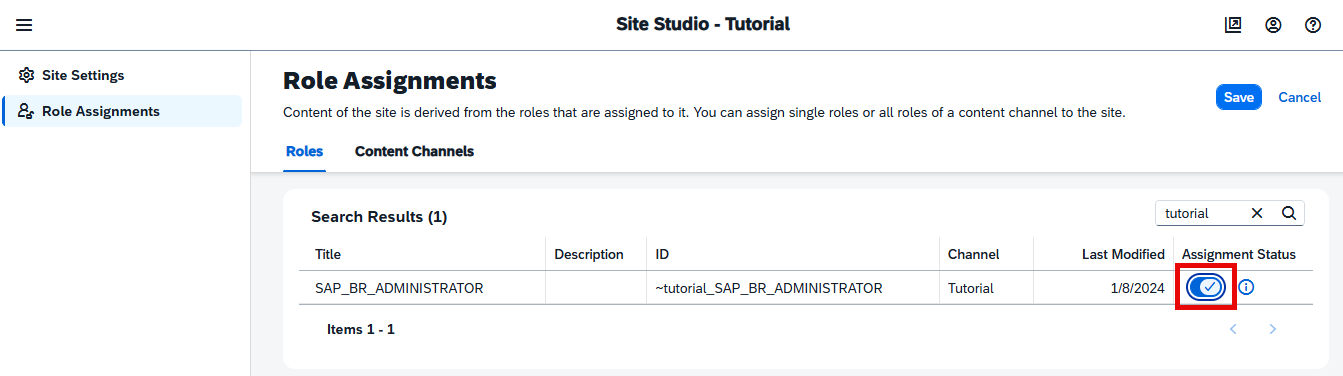The width and height of the screenshot is (1343, 376).
Task: Switch to the Roles tab
Action: 305,151
